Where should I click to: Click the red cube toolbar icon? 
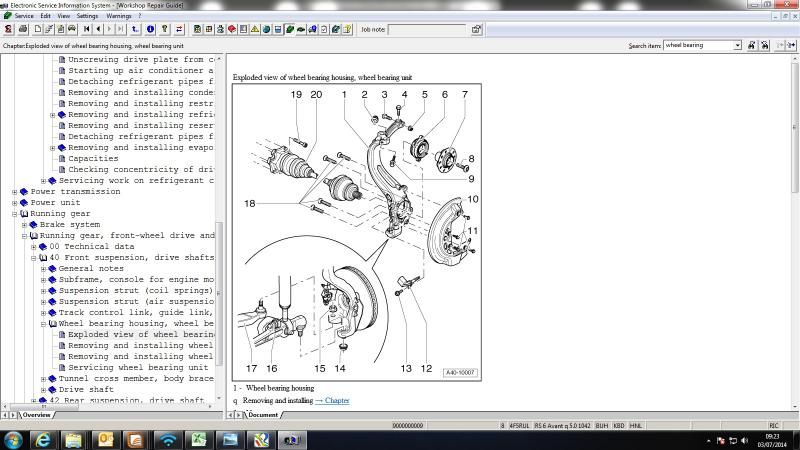click(x=232, y=29)
